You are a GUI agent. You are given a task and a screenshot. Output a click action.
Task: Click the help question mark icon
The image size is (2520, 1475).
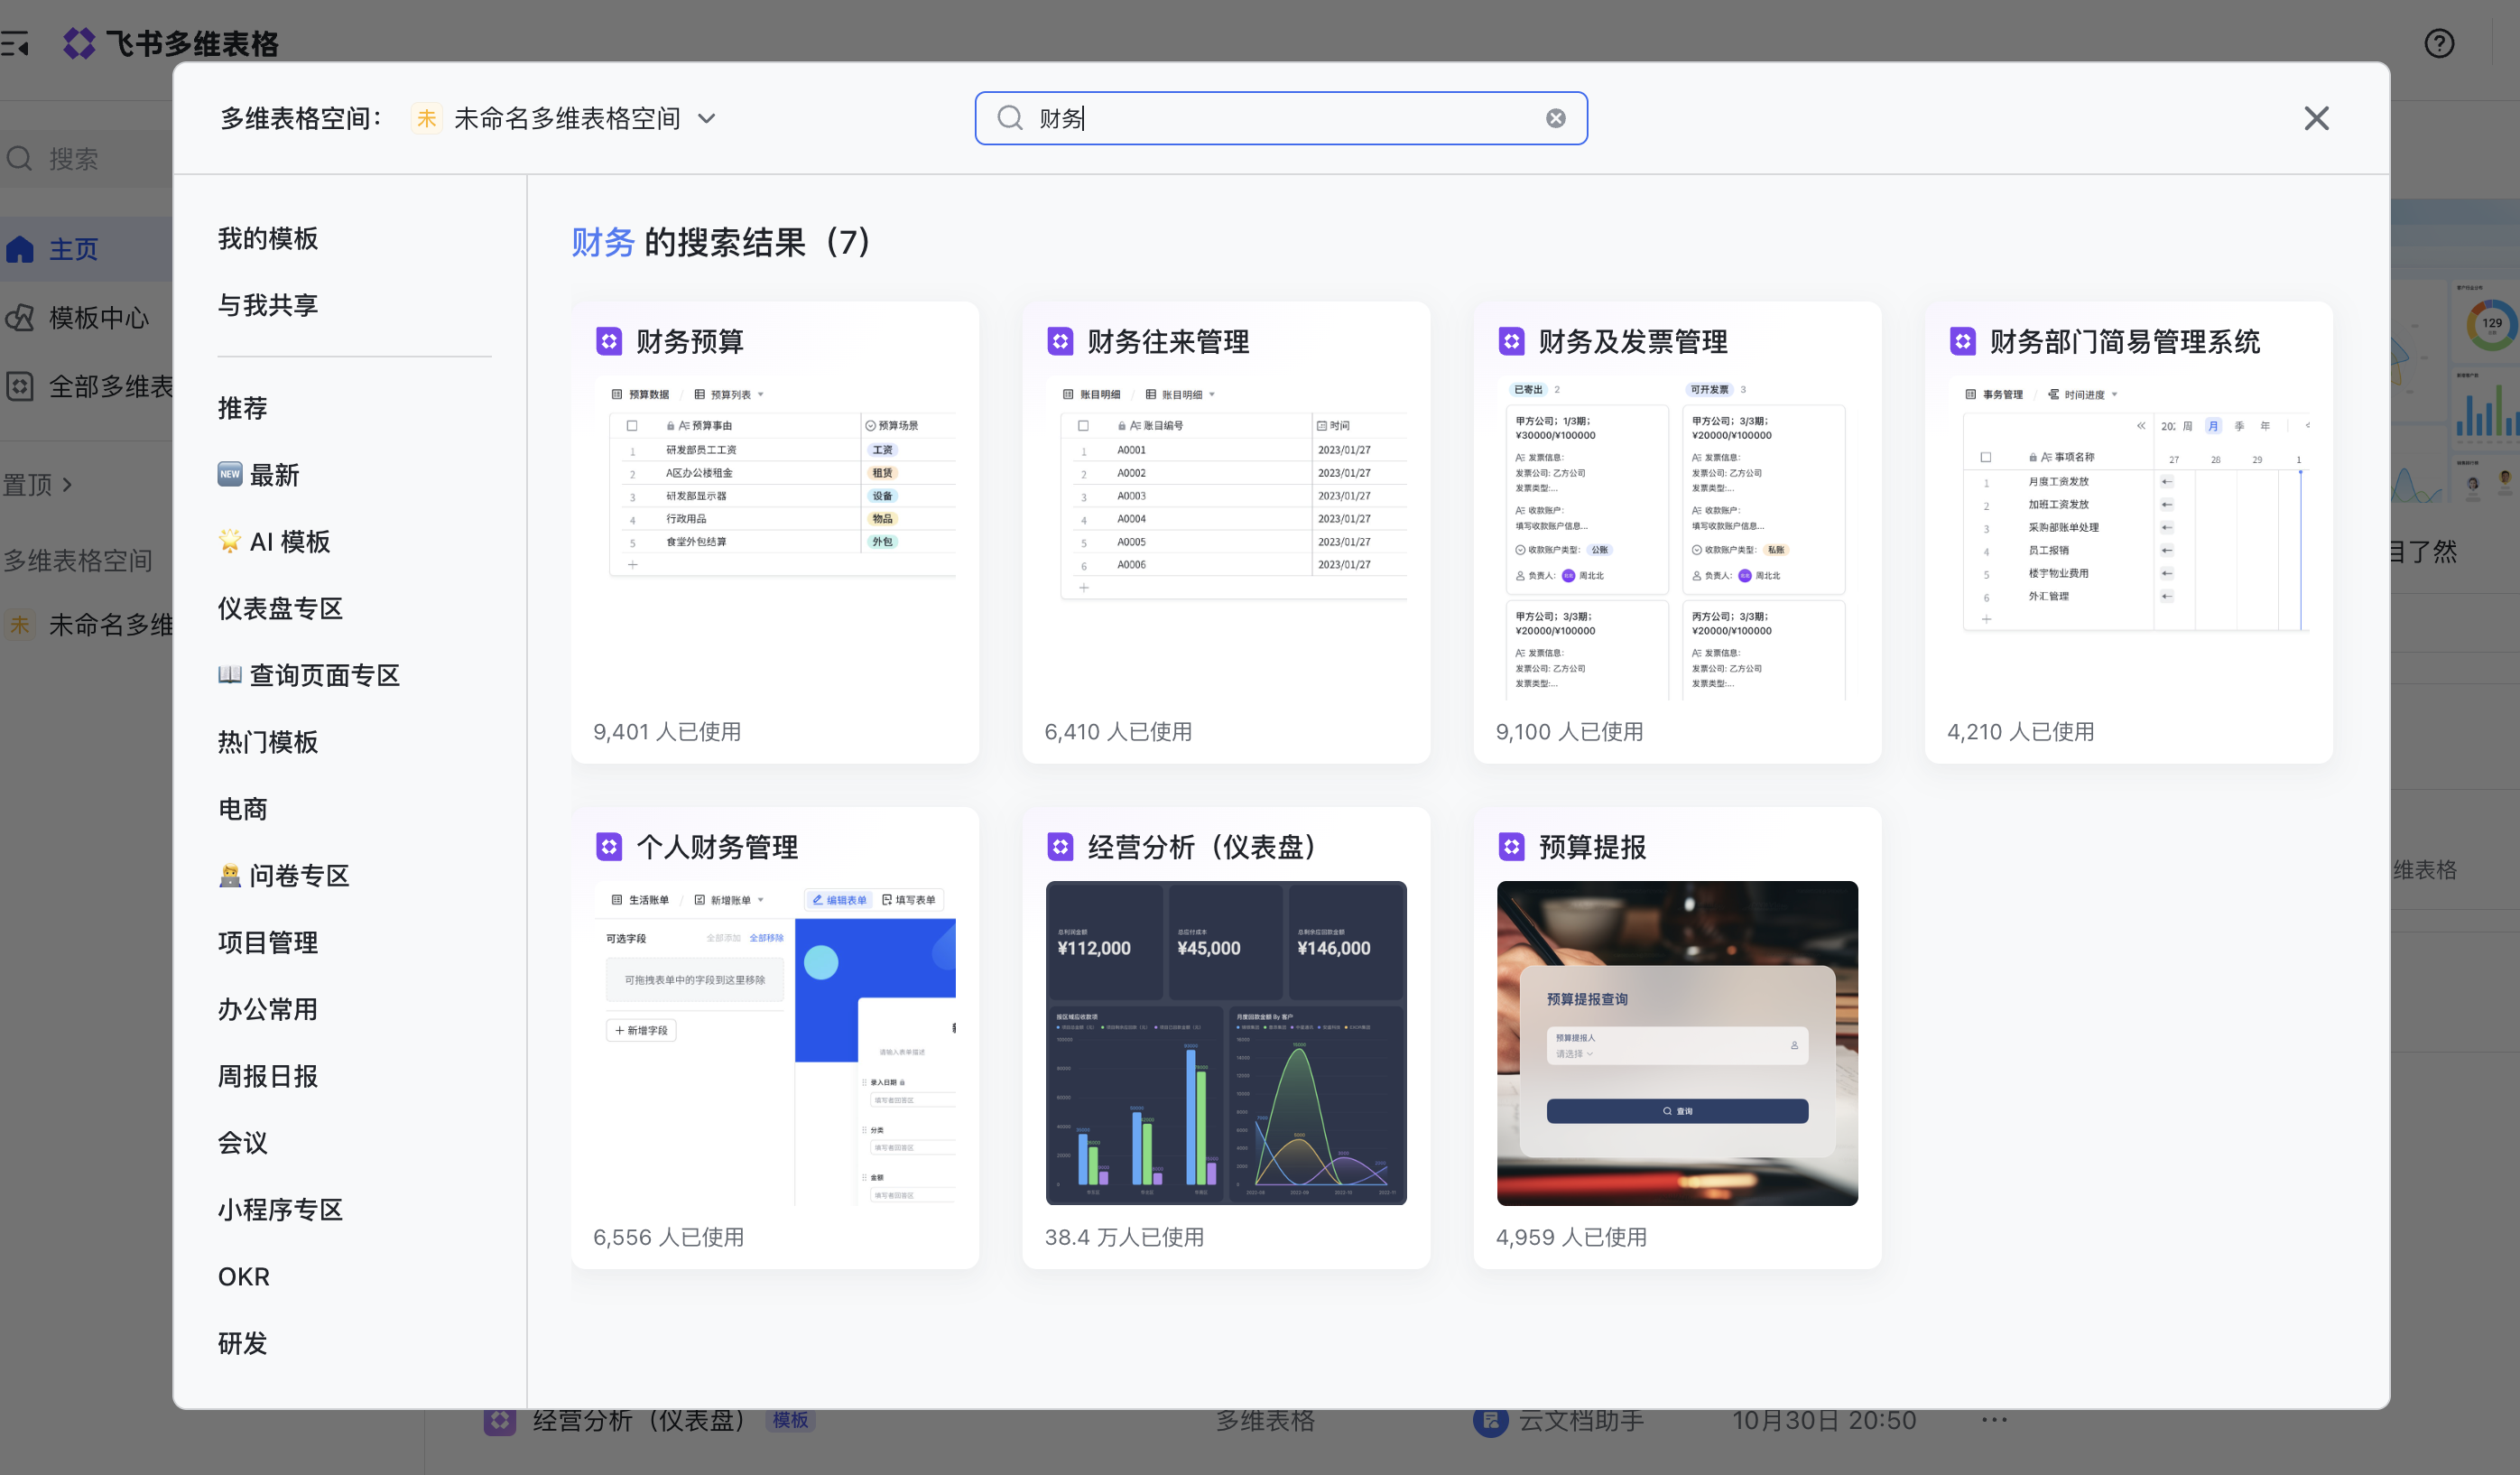pyautogui.click(x=2440, y=44)
